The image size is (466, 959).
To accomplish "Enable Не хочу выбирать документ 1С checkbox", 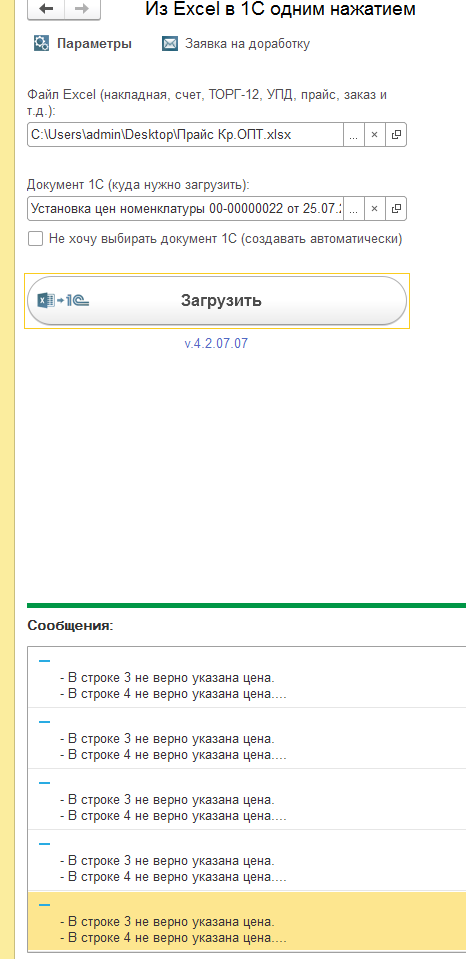I will [x=35, y=239].
